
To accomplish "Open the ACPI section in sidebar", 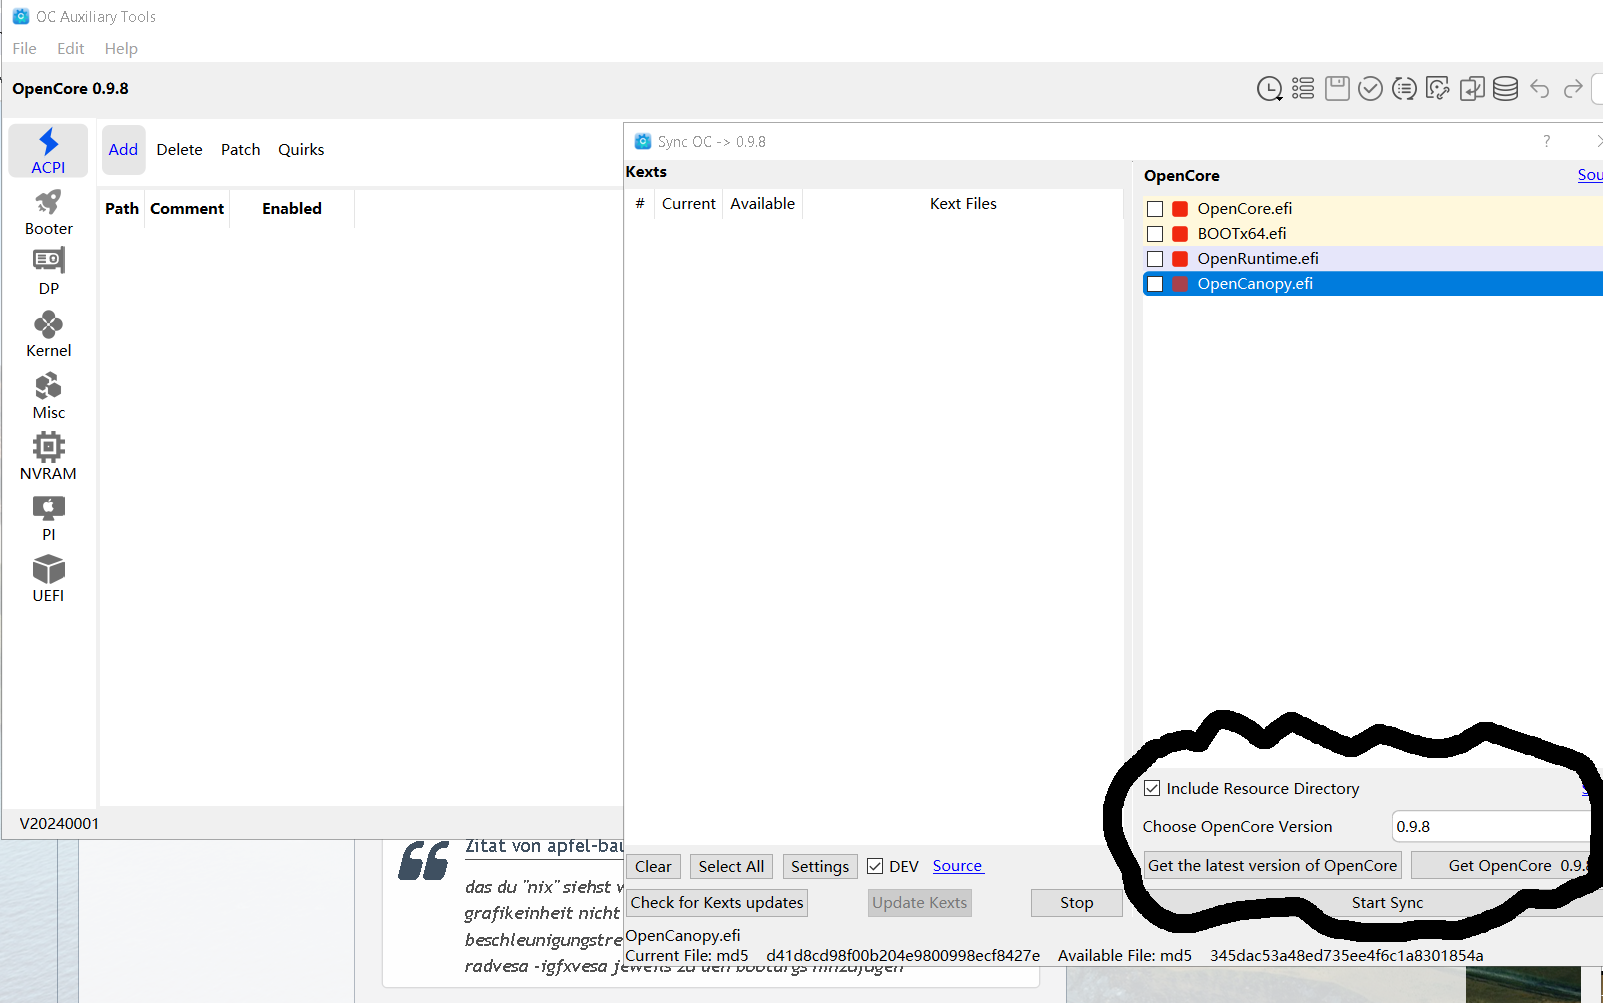I will [x=48, y=151].
